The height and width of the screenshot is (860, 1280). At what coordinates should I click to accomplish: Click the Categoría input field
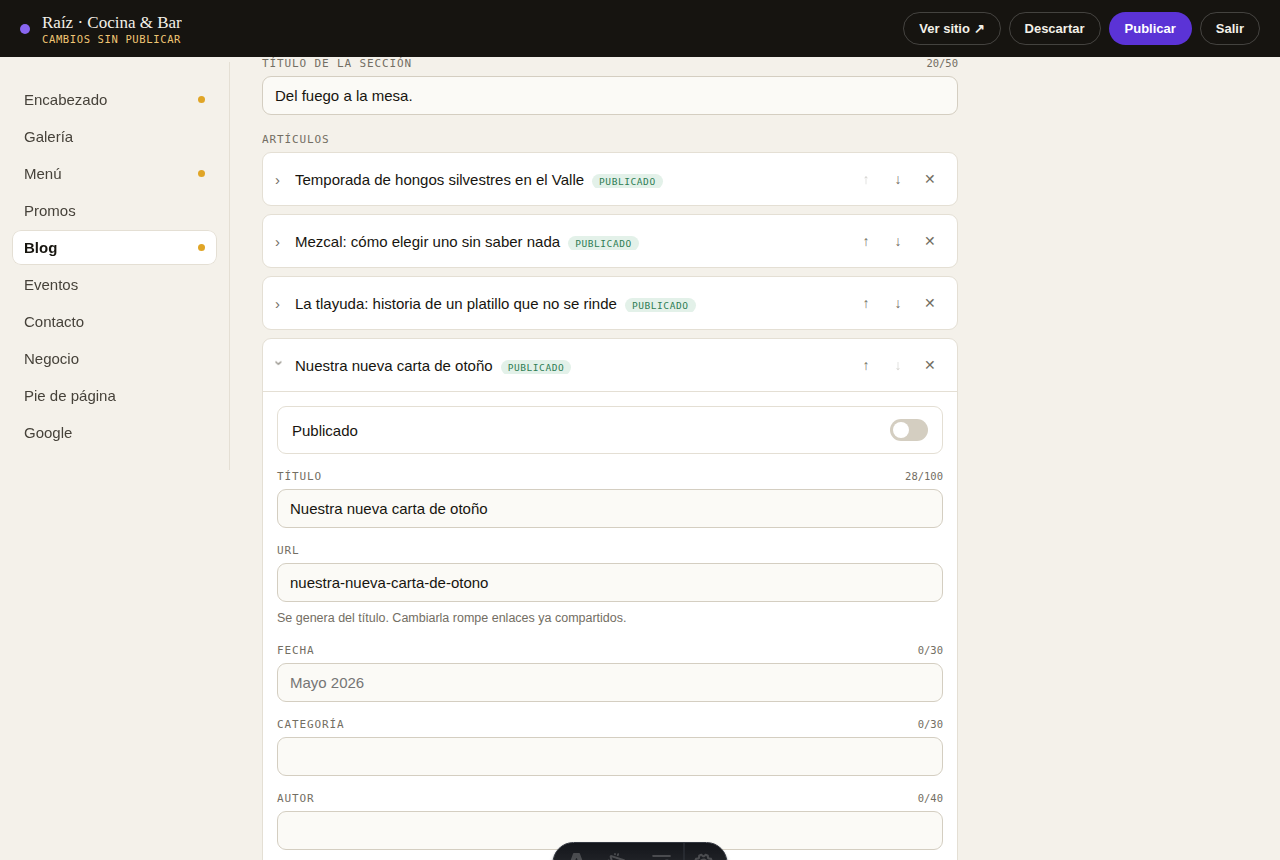610,756
